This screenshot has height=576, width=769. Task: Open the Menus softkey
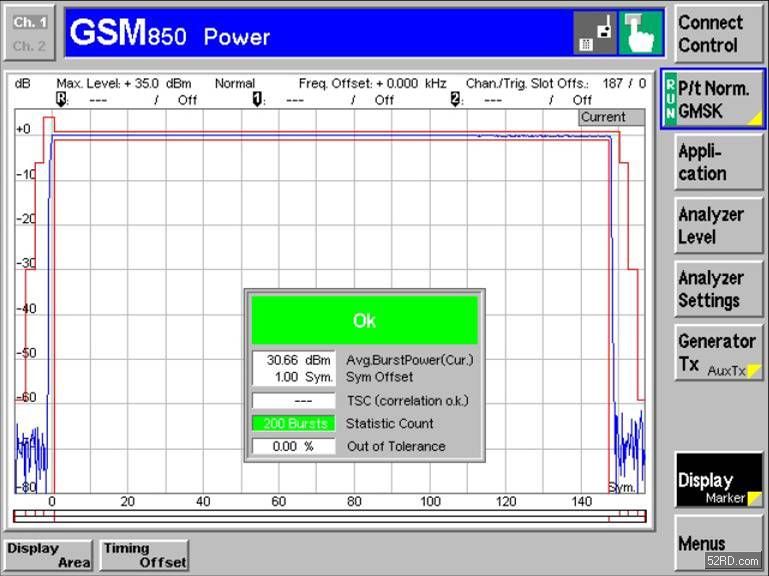[x=718, y=543]
